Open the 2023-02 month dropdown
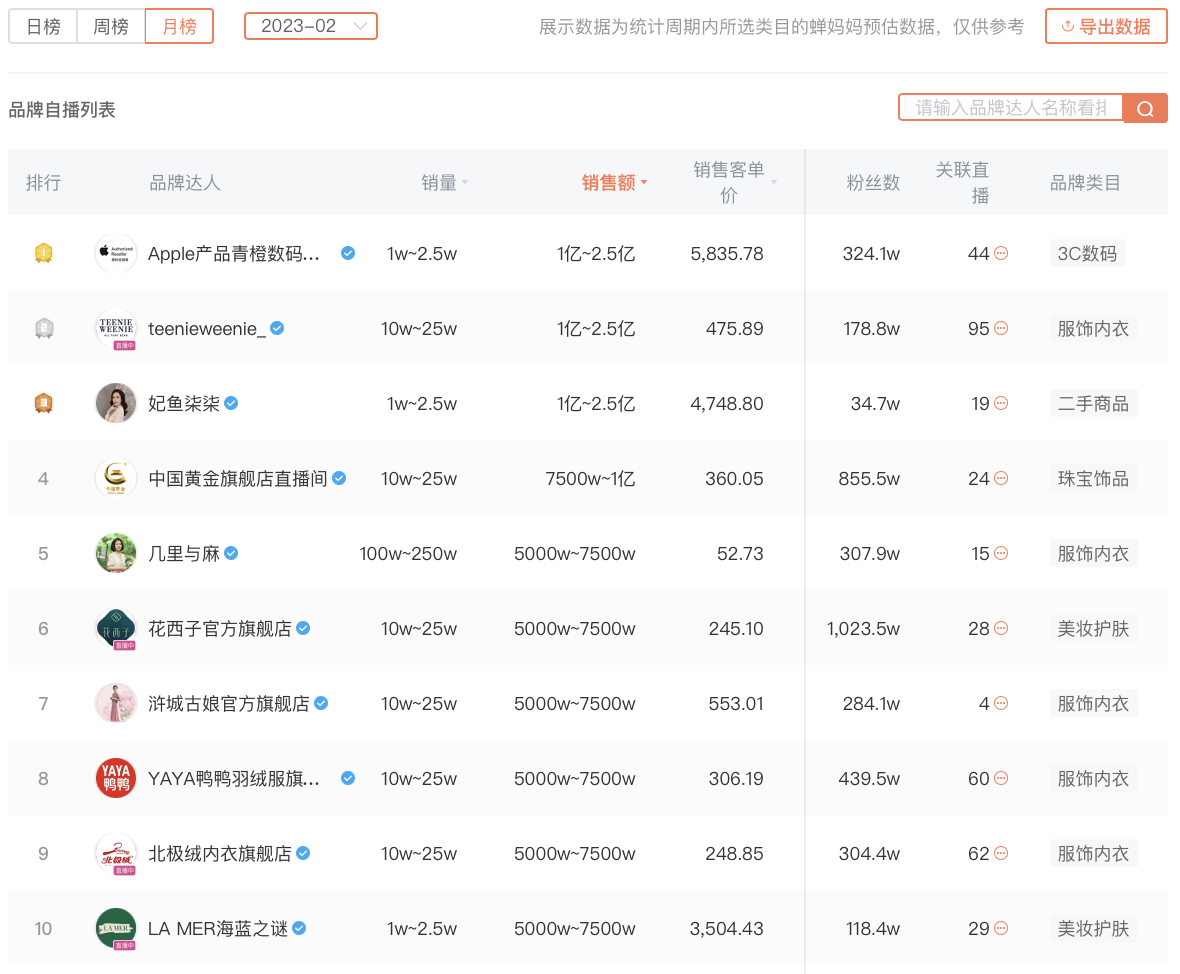 [311, 27]
